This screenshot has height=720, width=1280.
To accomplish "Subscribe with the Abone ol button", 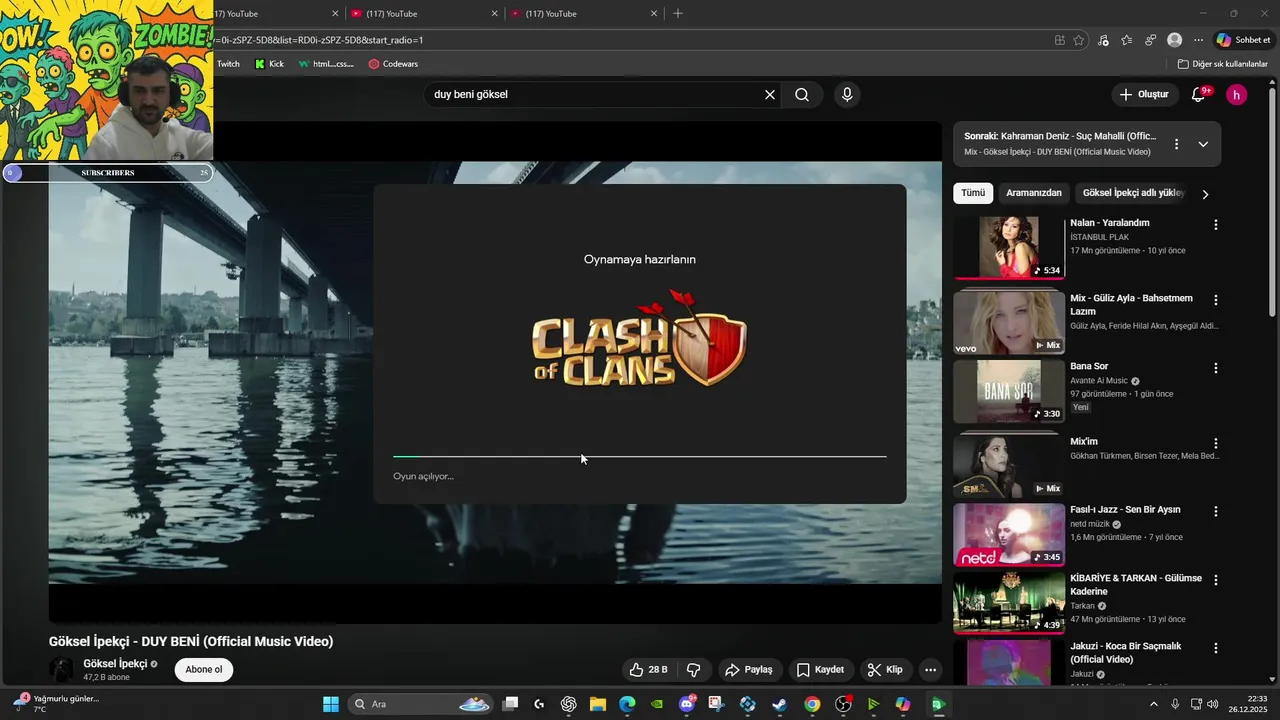I will pos(204,669).
